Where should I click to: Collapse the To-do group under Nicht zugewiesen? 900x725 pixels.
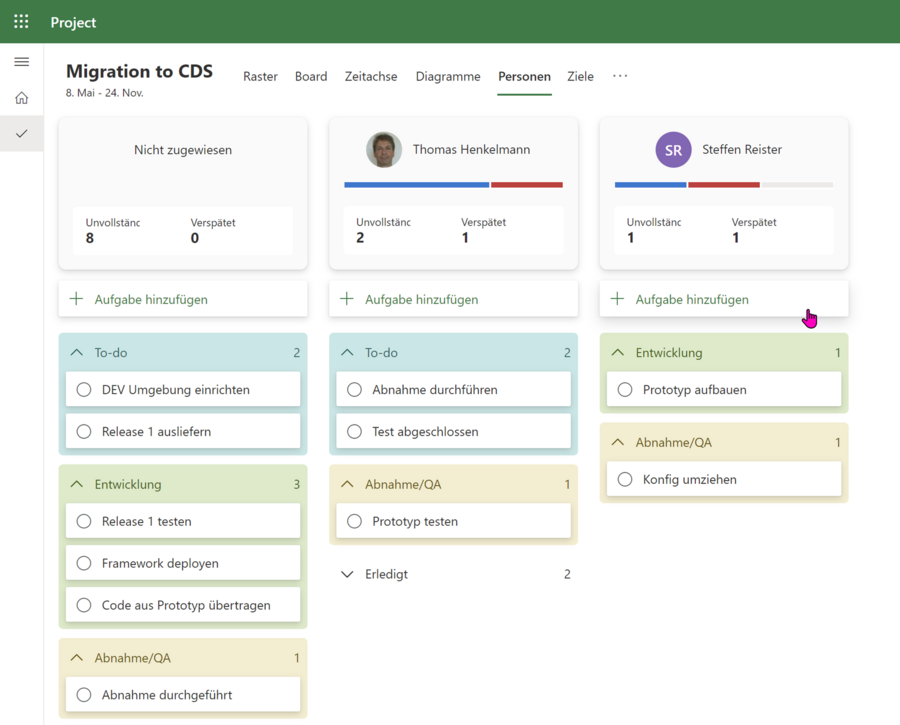click(78, 352)
